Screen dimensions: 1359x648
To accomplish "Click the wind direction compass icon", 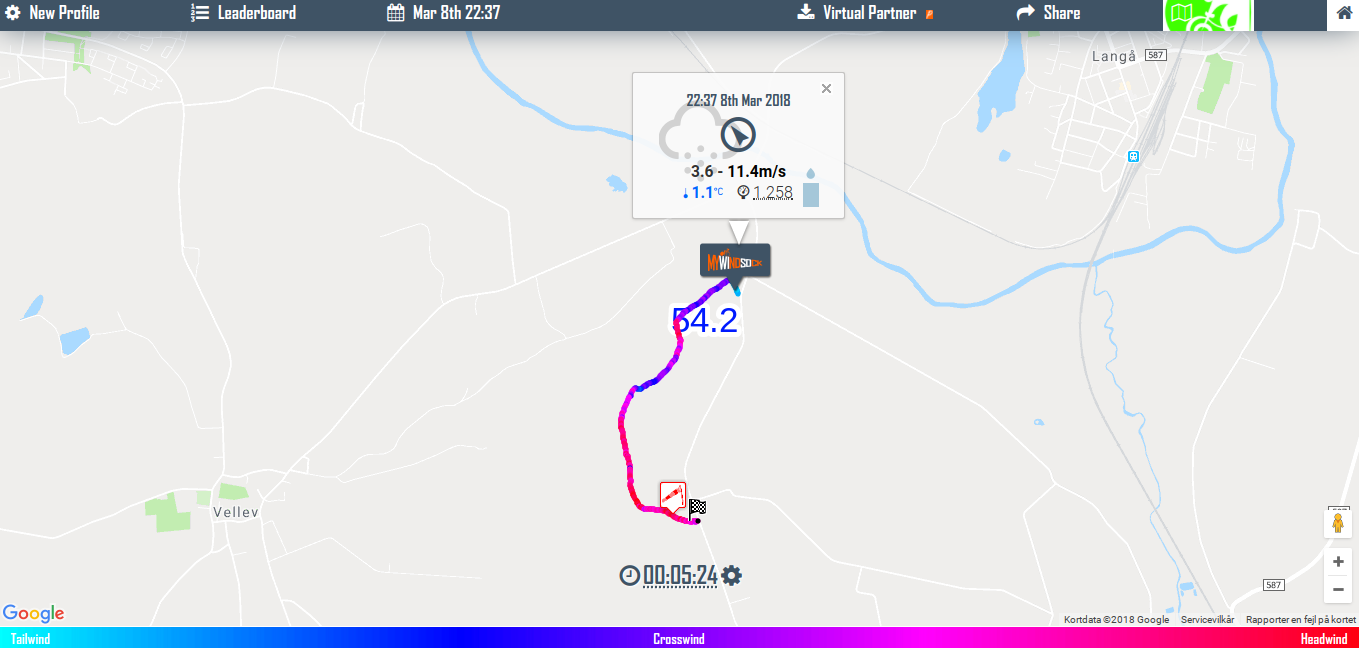I will pos(738,135).
